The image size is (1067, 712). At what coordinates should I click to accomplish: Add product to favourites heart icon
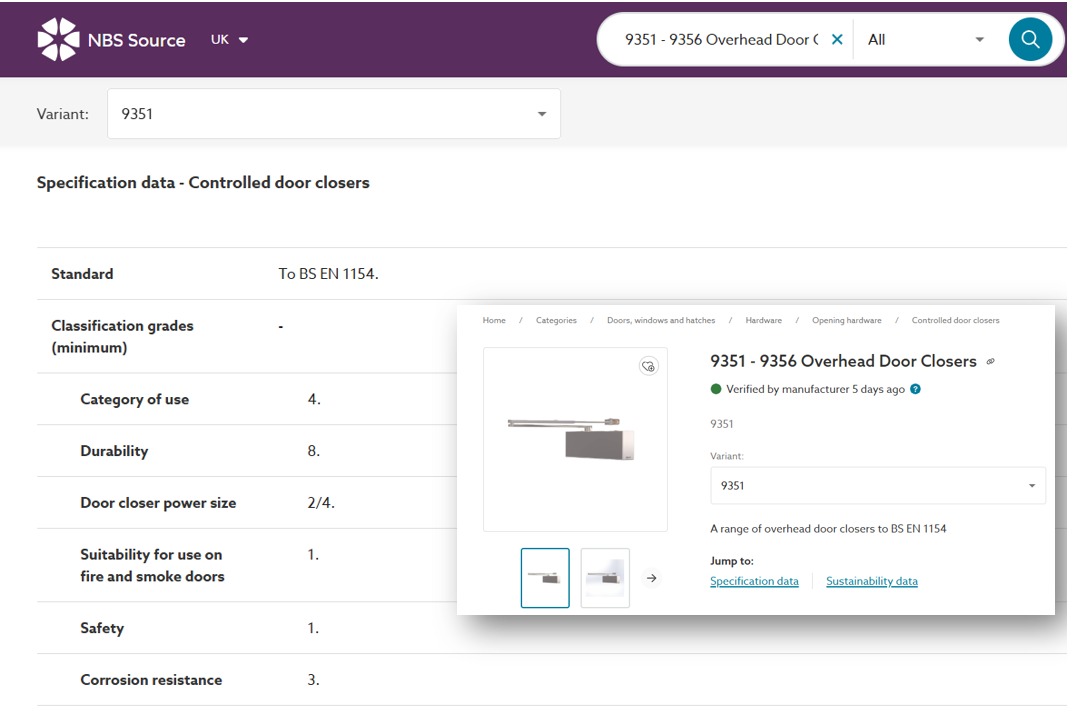click(x=649, y=366)
